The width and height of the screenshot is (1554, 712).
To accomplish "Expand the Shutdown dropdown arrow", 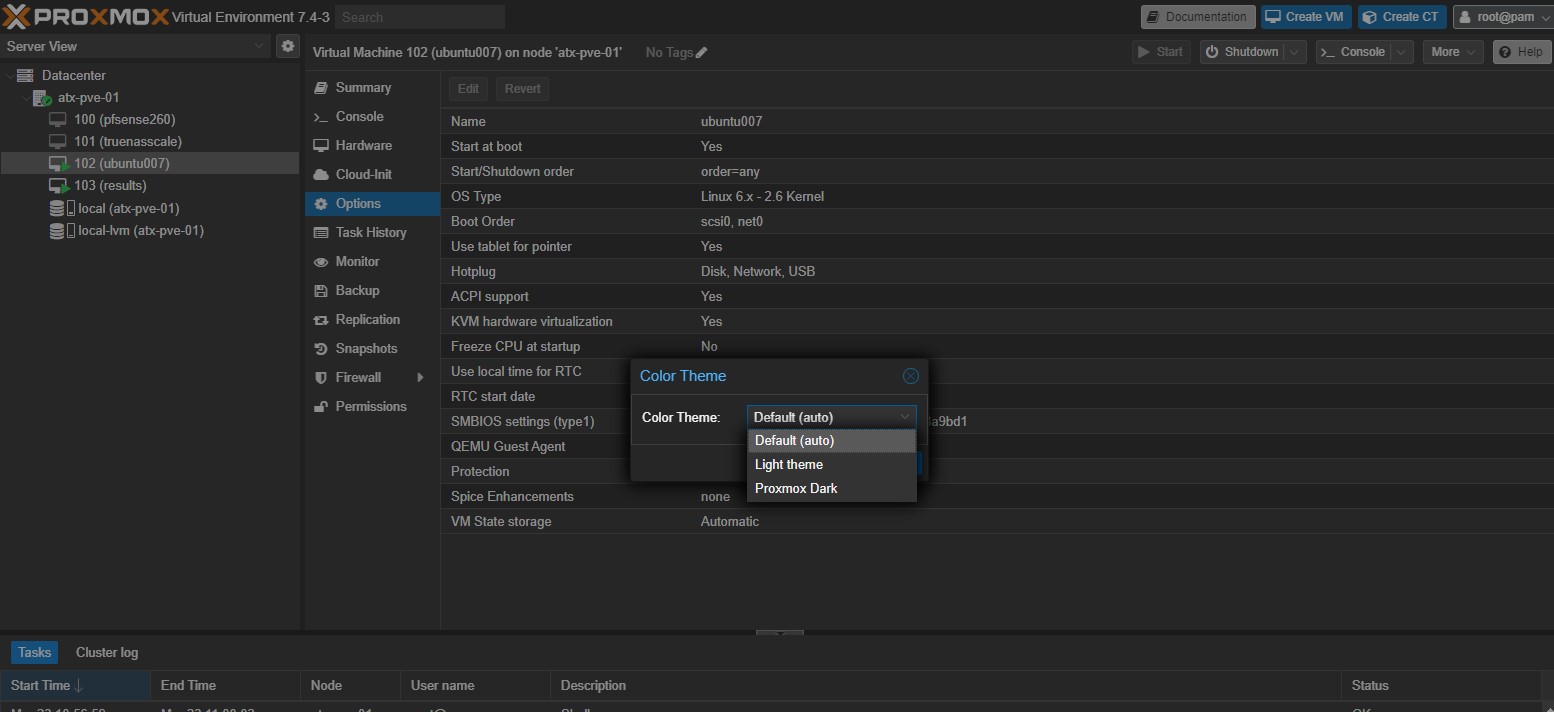I will 1295,52.
